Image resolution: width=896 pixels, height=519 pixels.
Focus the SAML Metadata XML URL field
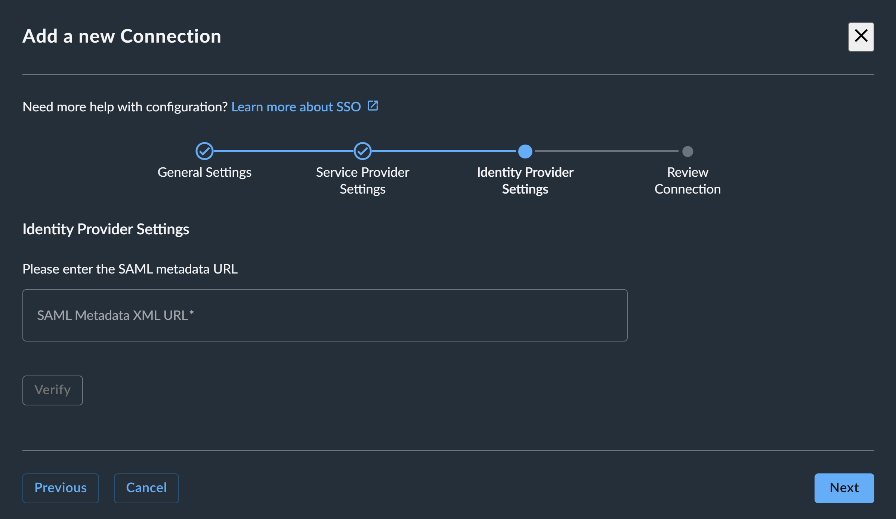(x=325, y=316)
